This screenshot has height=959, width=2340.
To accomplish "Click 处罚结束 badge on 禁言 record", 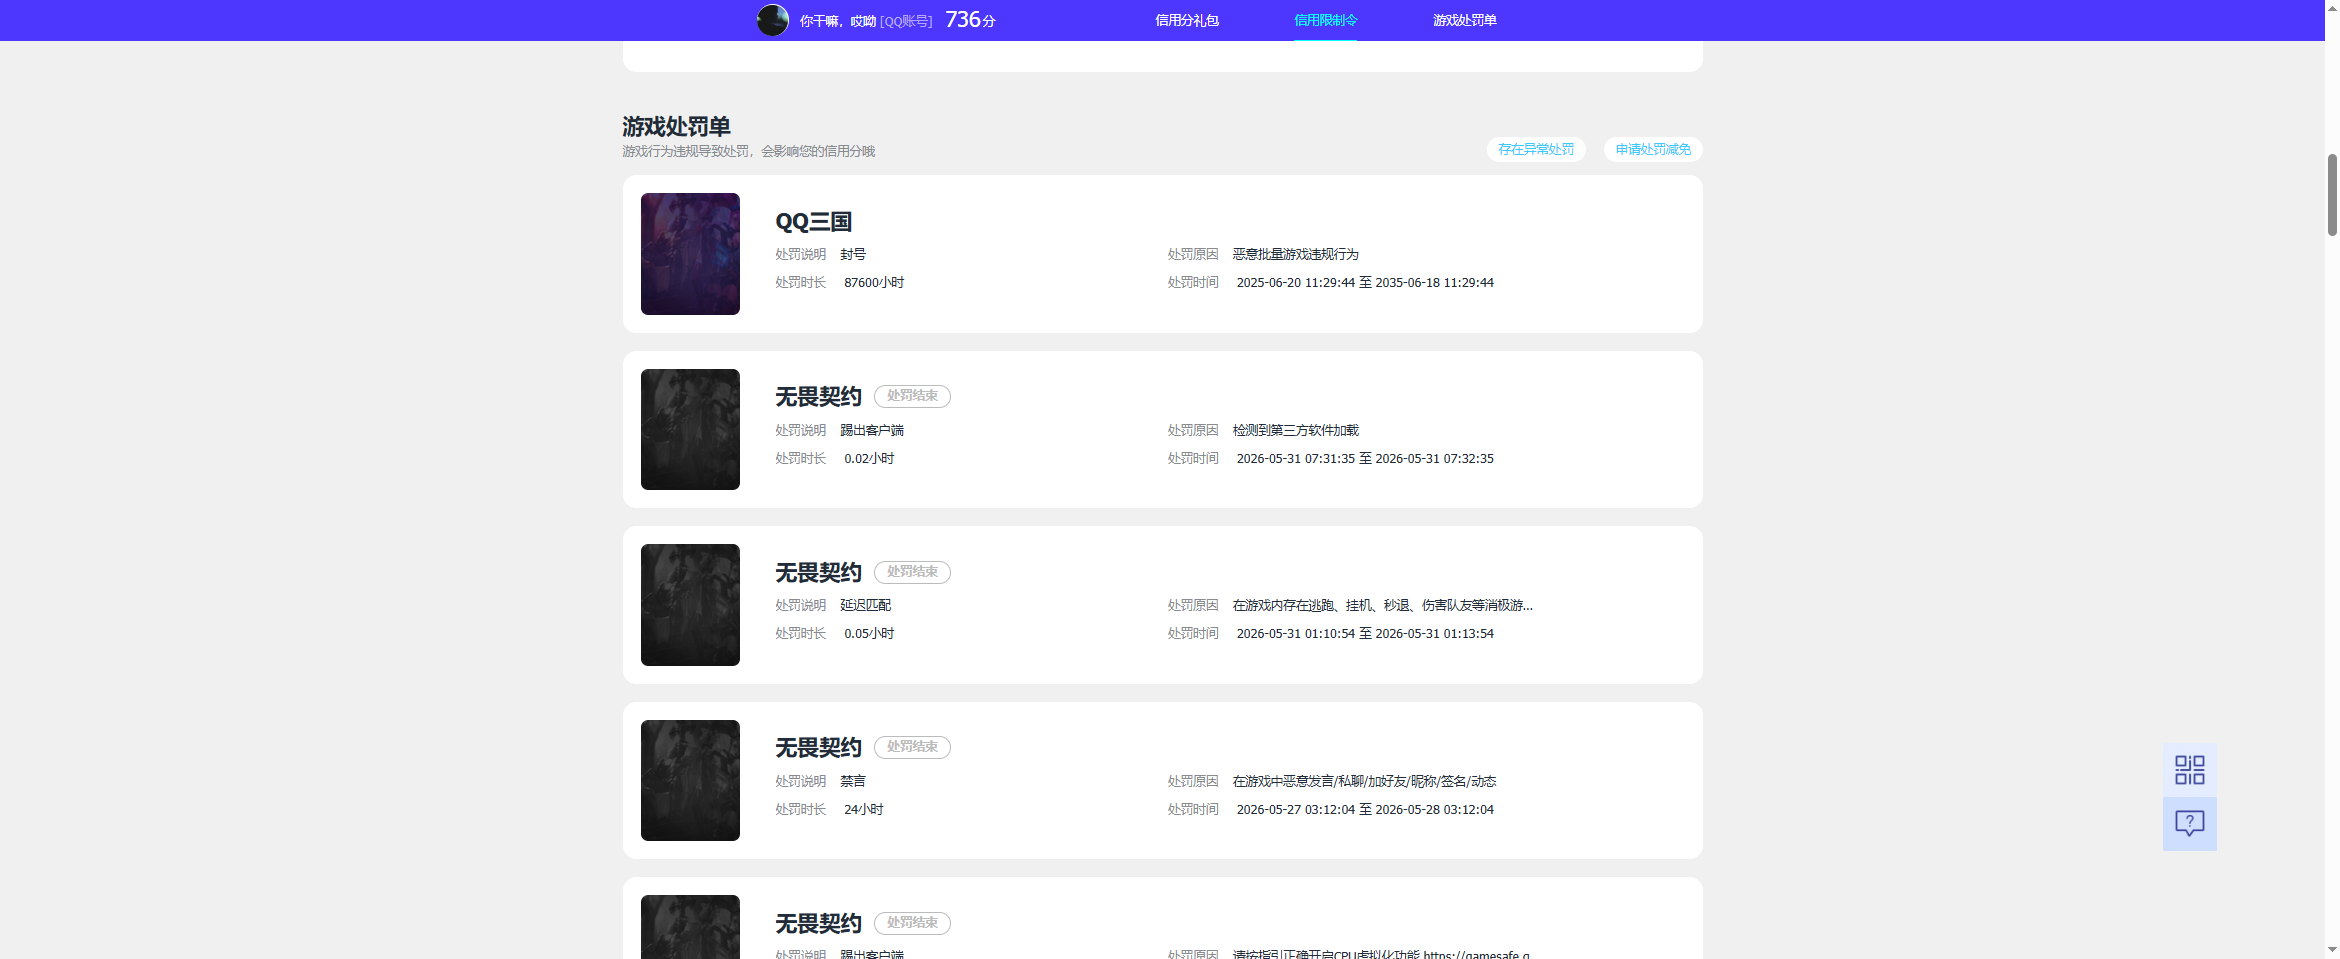I will pos(912,747).
